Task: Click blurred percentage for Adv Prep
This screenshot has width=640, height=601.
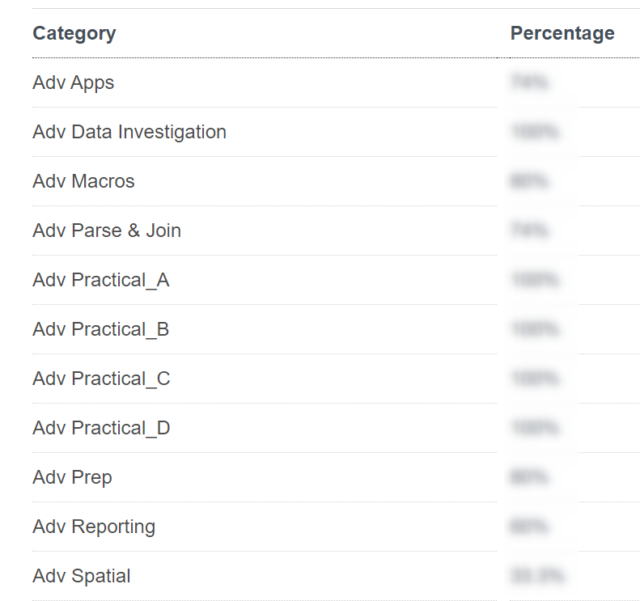Action: [529, 477]
